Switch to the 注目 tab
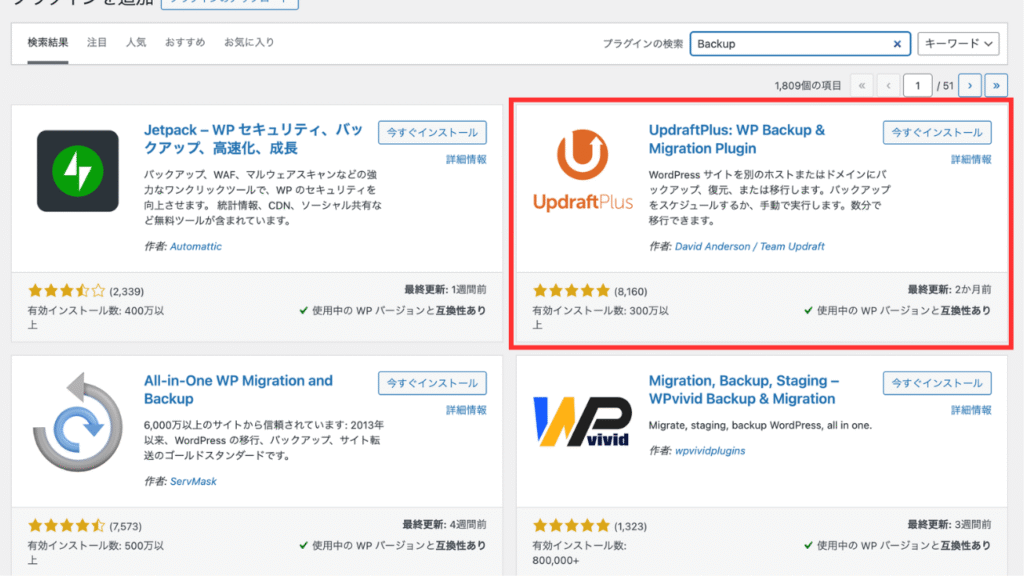 click(97, 43)
